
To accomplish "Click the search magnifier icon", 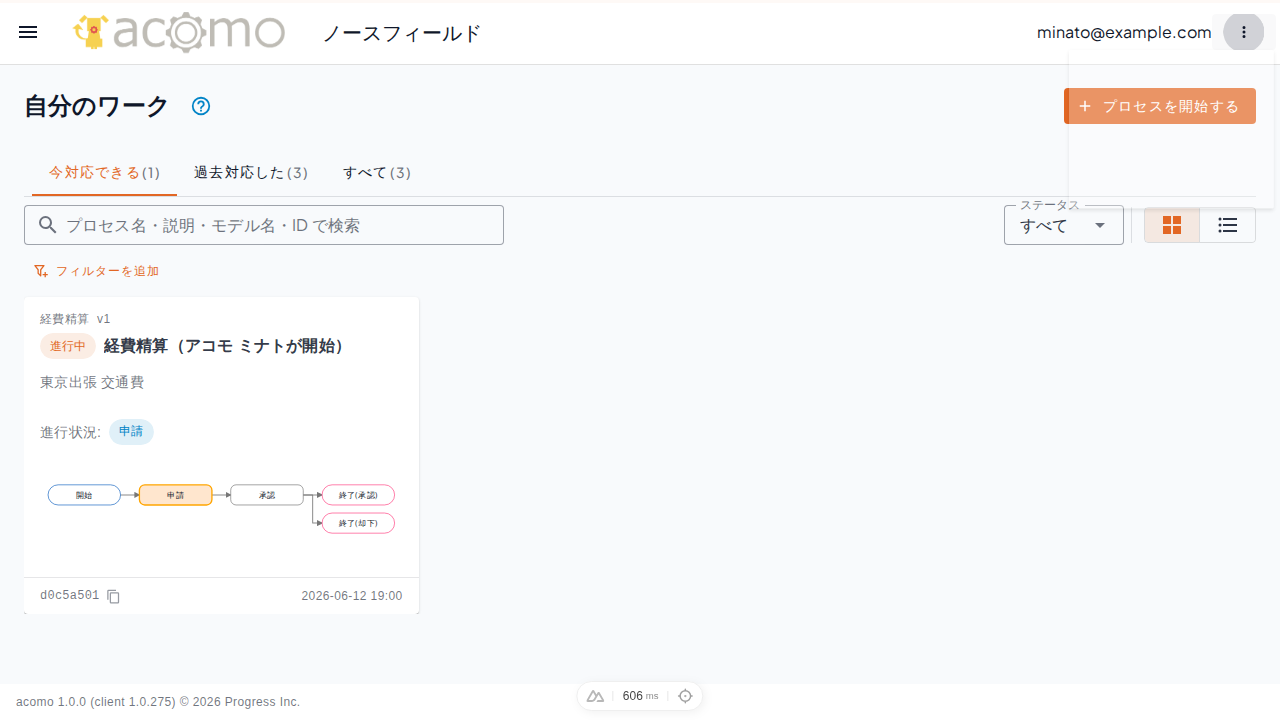I will click(47, 225).
